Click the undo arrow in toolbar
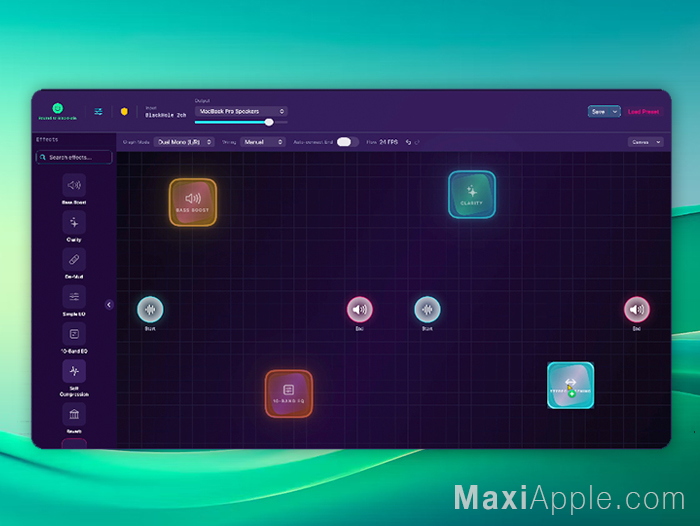 408,142
